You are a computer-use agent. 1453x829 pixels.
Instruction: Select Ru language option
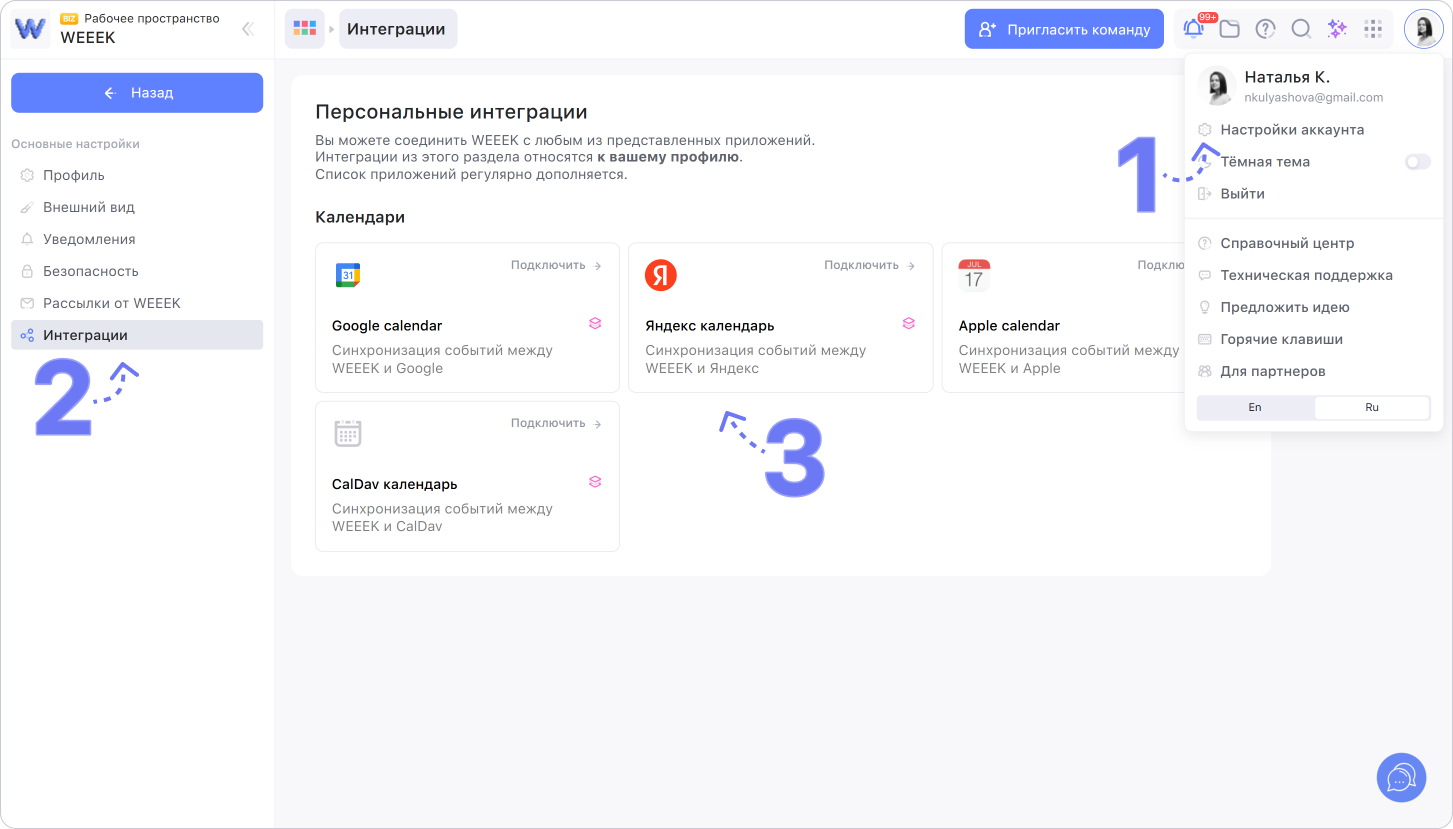[x=1371, y=408]
